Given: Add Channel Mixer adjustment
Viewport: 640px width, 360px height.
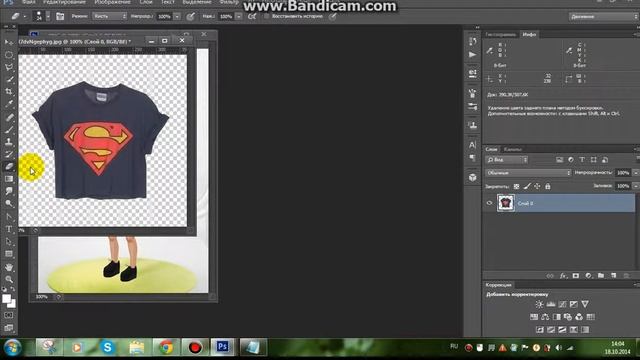Looking at the screenshot, I should coord(579,317).
